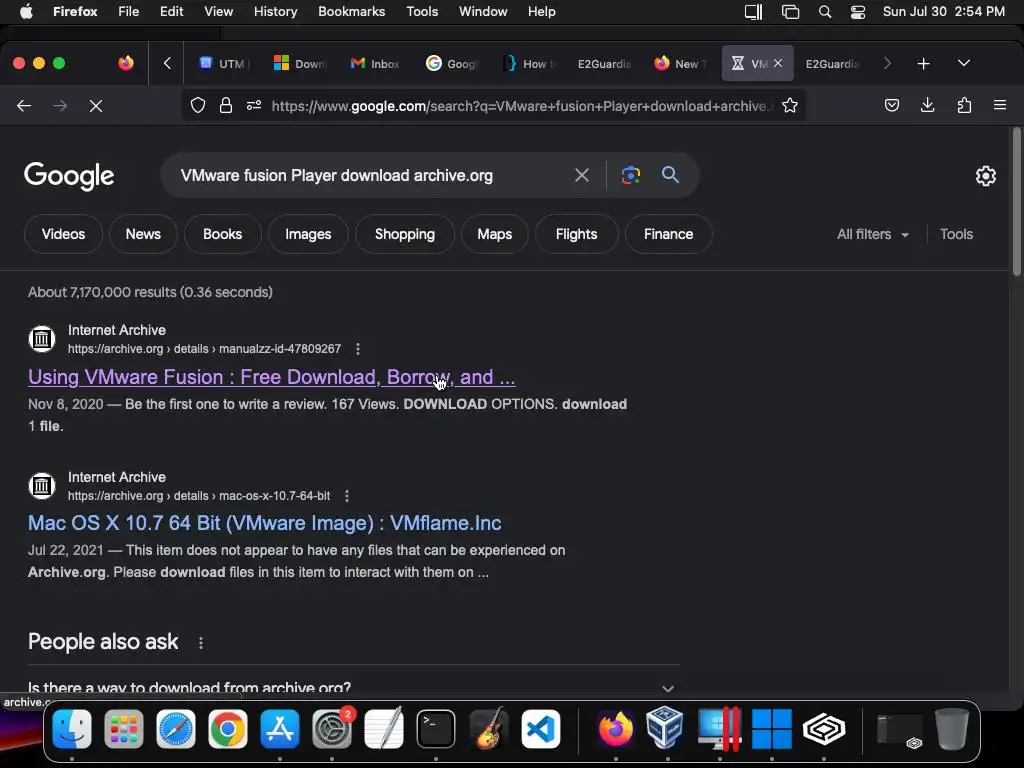Open 'Using VMware Fusion' result link
Viewport: 1024px width, 768px height.
point(272,377)
